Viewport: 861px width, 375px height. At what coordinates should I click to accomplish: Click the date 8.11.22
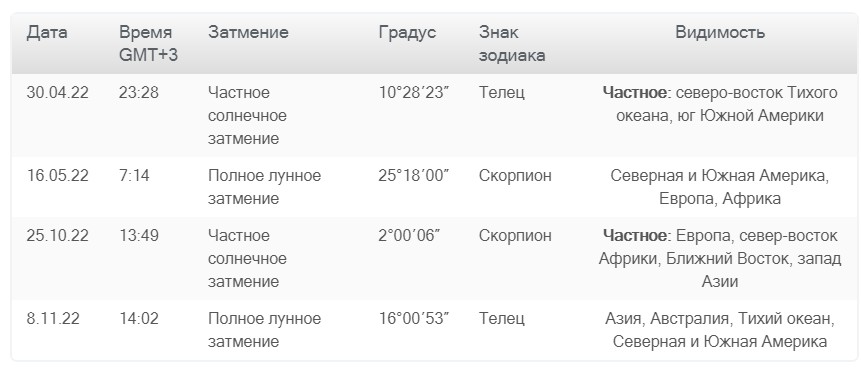click(53, 319)
